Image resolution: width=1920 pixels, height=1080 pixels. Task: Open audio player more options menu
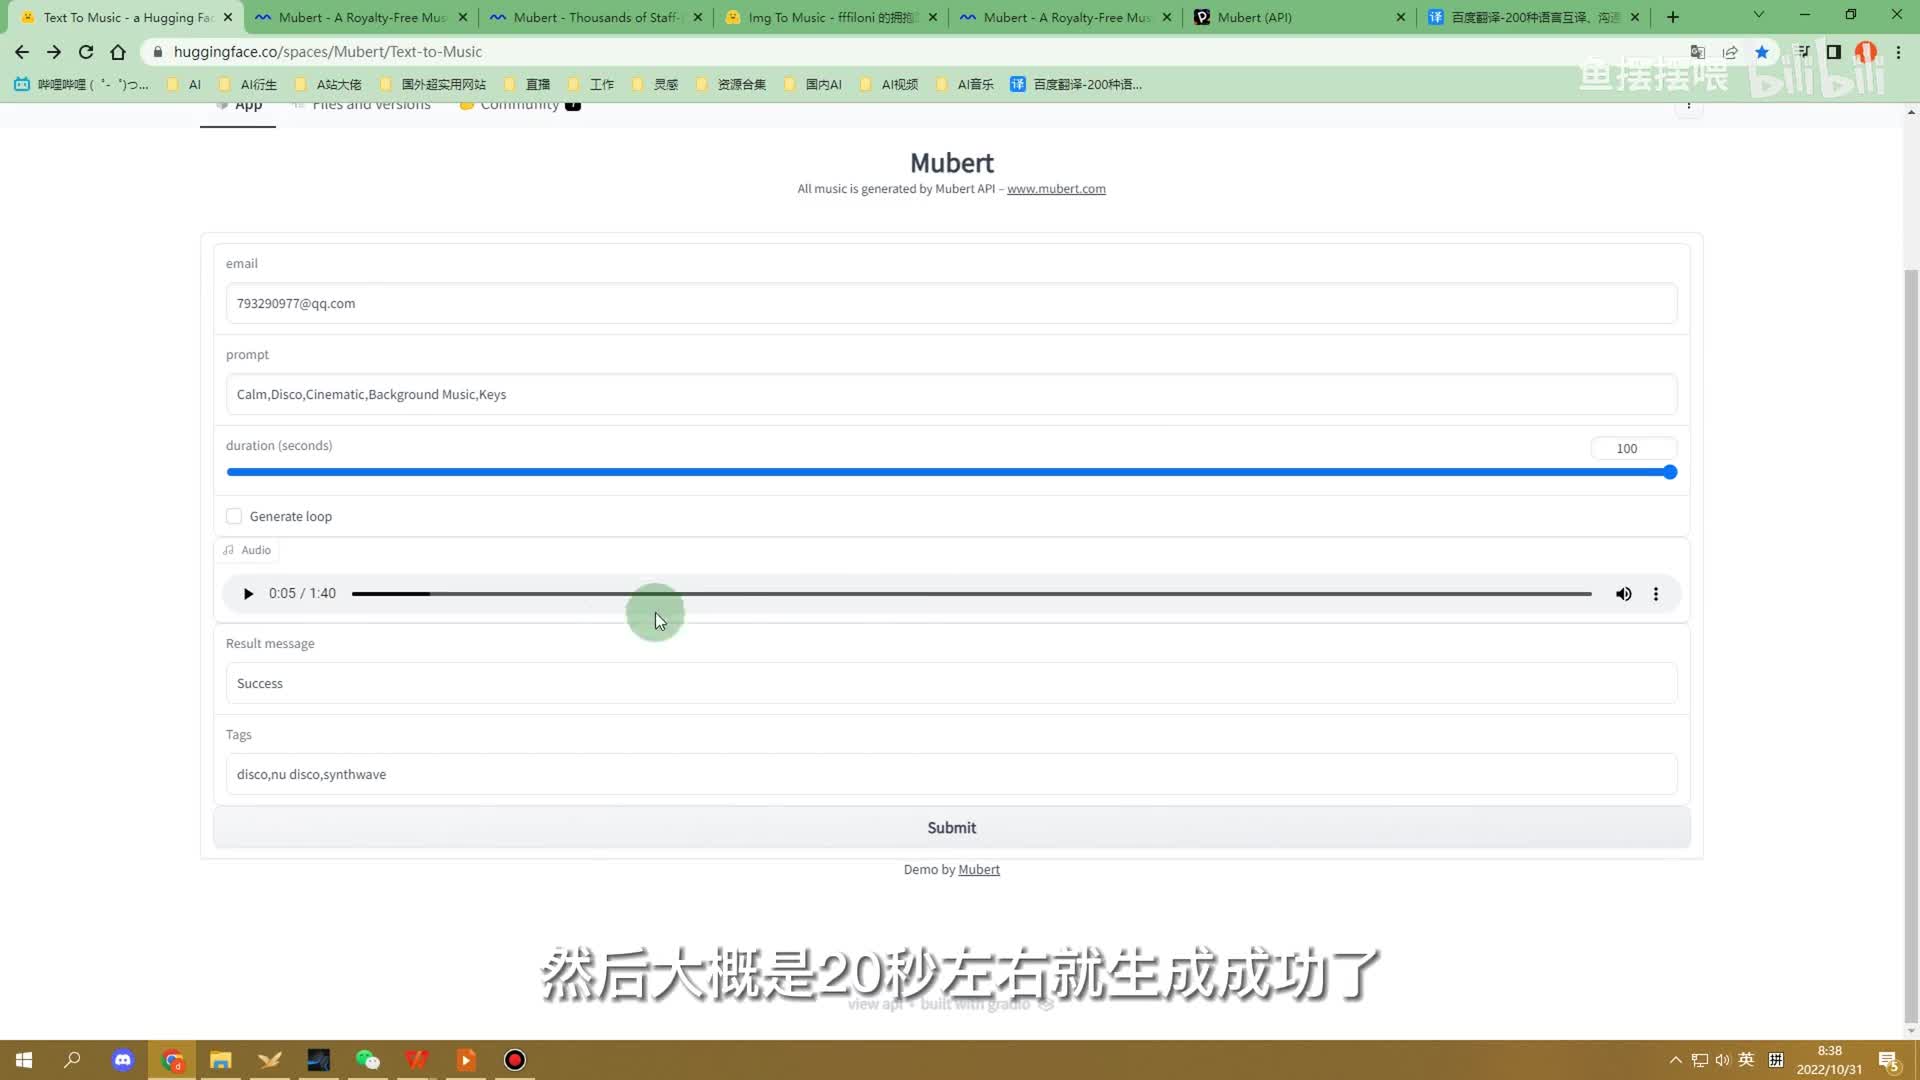(1656, 594)
